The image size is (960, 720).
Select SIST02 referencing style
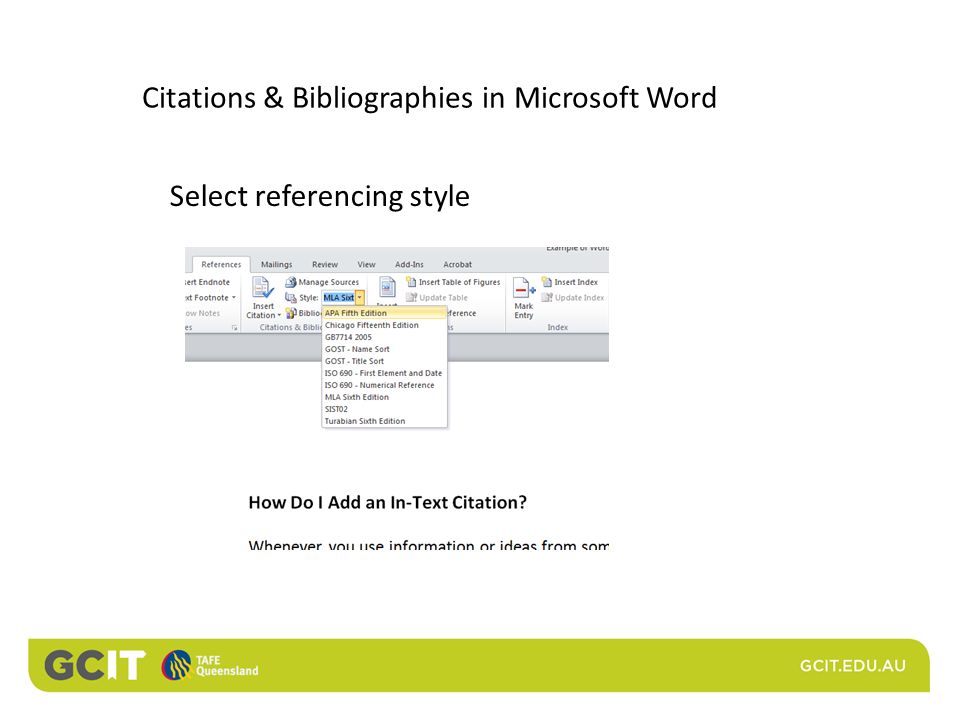point(384,409)
